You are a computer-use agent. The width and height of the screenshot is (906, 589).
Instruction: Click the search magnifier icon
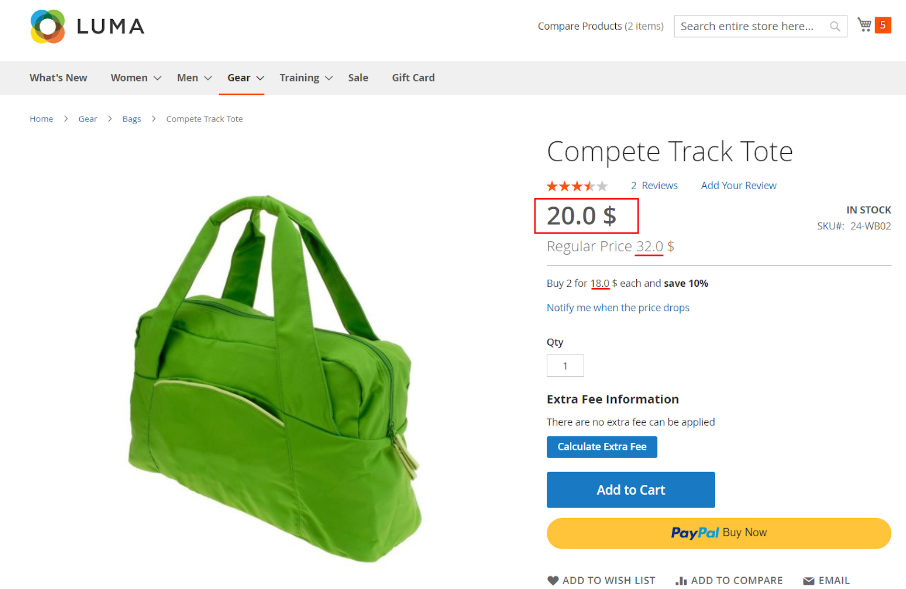click(835, 26)
